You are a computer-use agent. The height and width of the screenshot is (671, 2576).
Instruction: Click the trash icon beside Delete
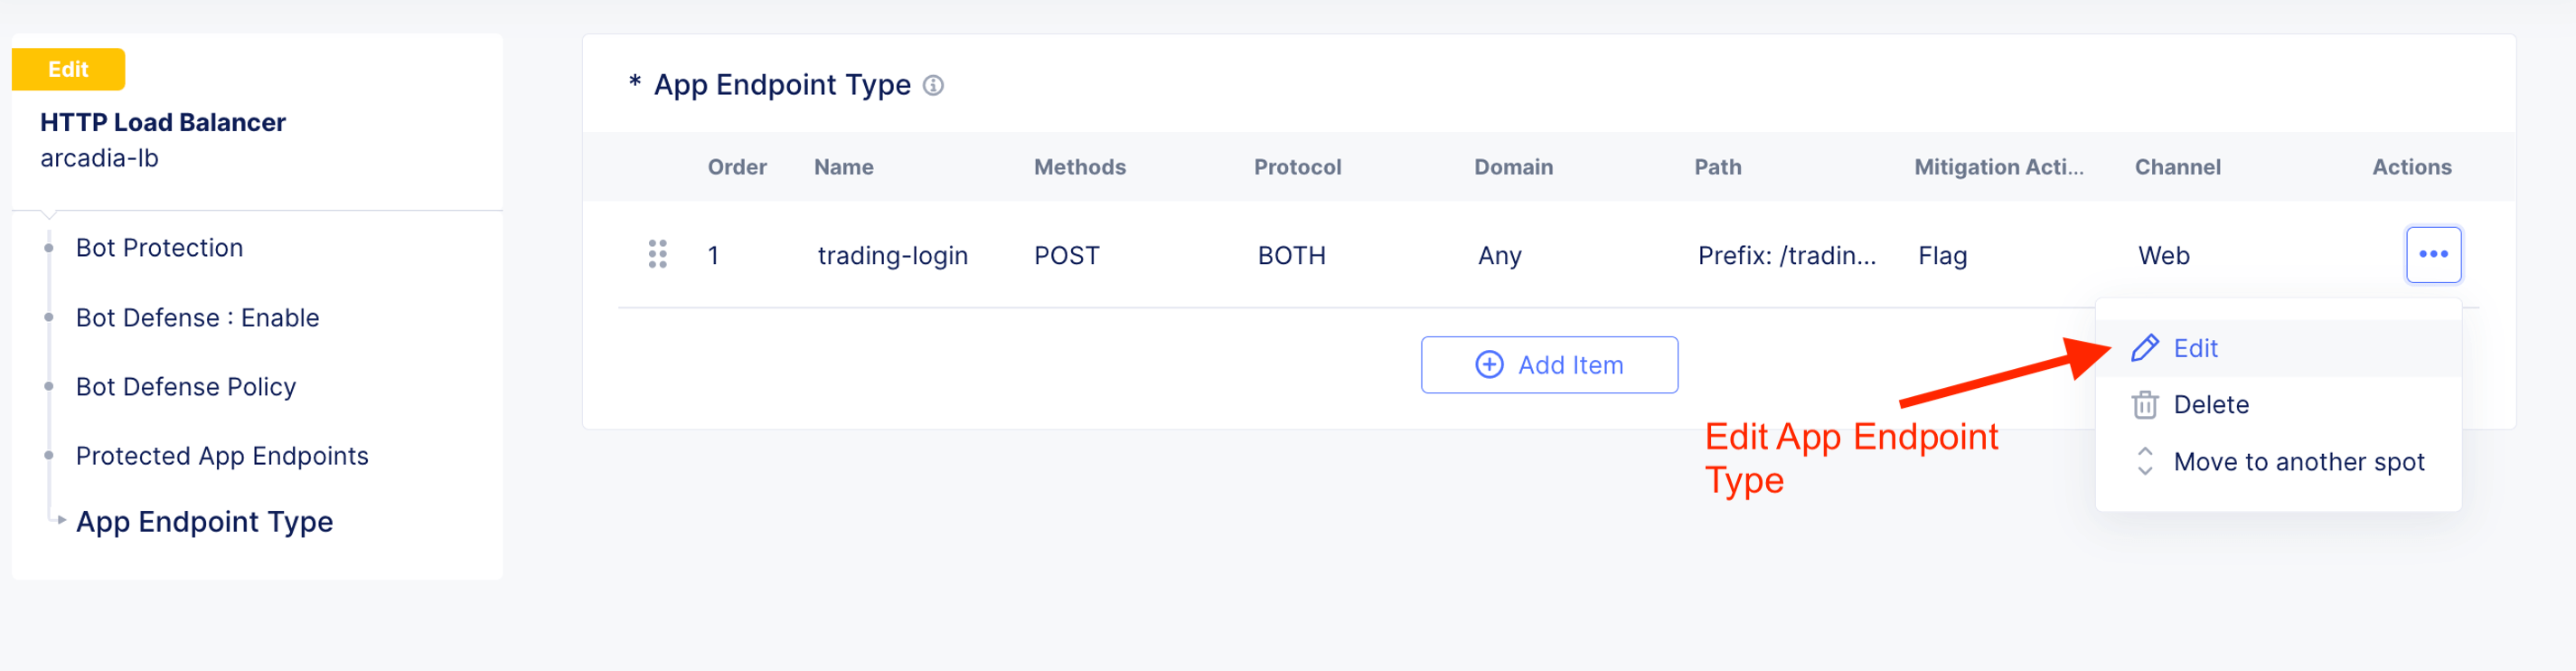pos(2144,405)
